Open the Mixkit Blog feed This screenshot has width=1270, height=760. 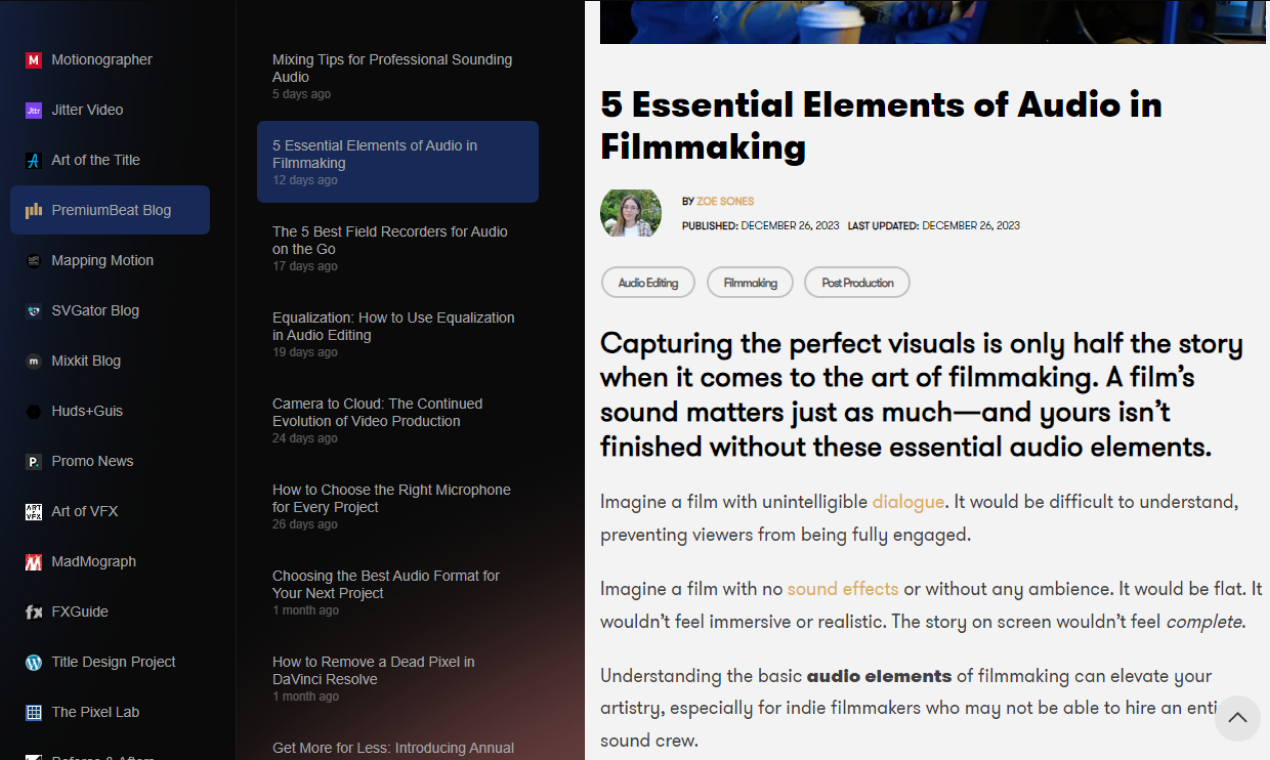pyautogui.click(x=110, y=361)
